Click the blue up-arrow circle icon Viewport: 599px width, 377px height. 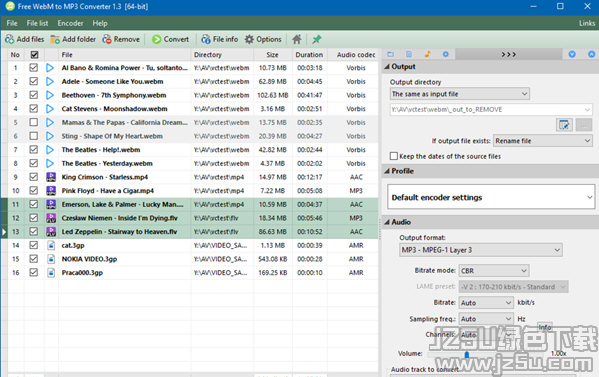click(x=591, y=54)
